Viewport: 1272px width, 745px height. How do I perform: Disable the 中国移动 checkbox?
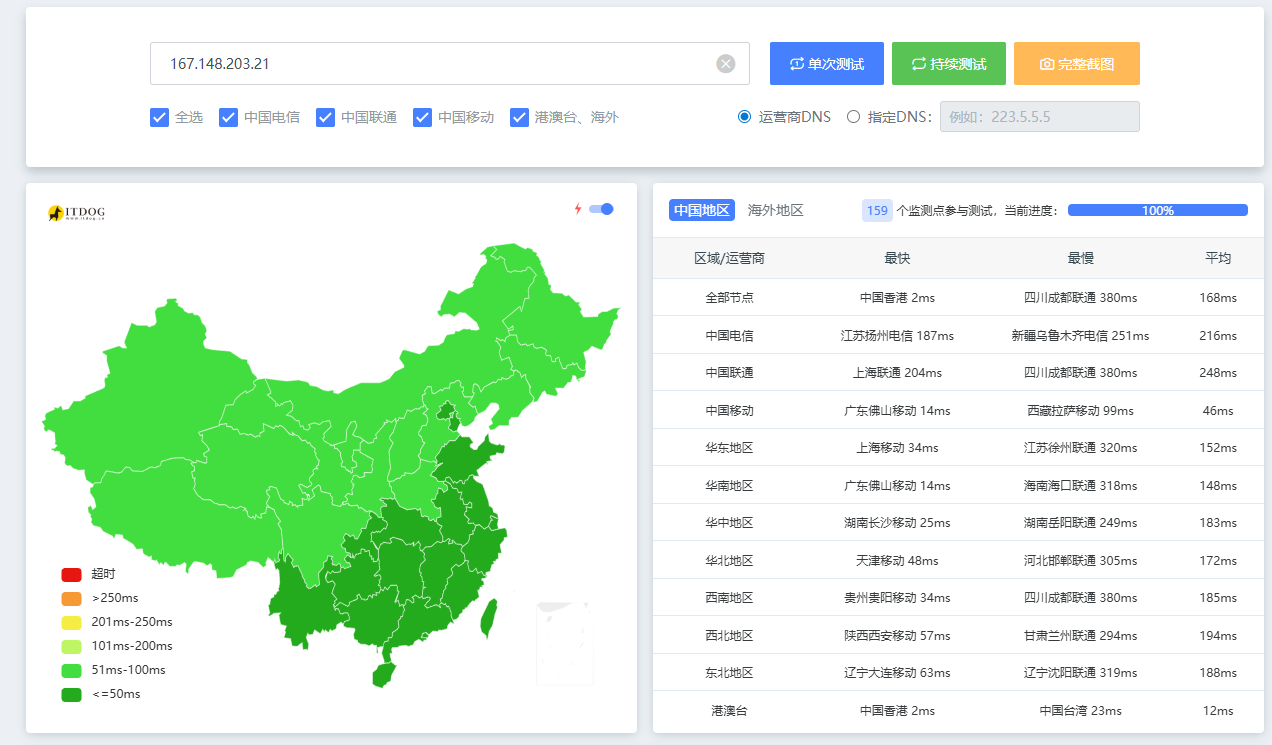[422, 117]
